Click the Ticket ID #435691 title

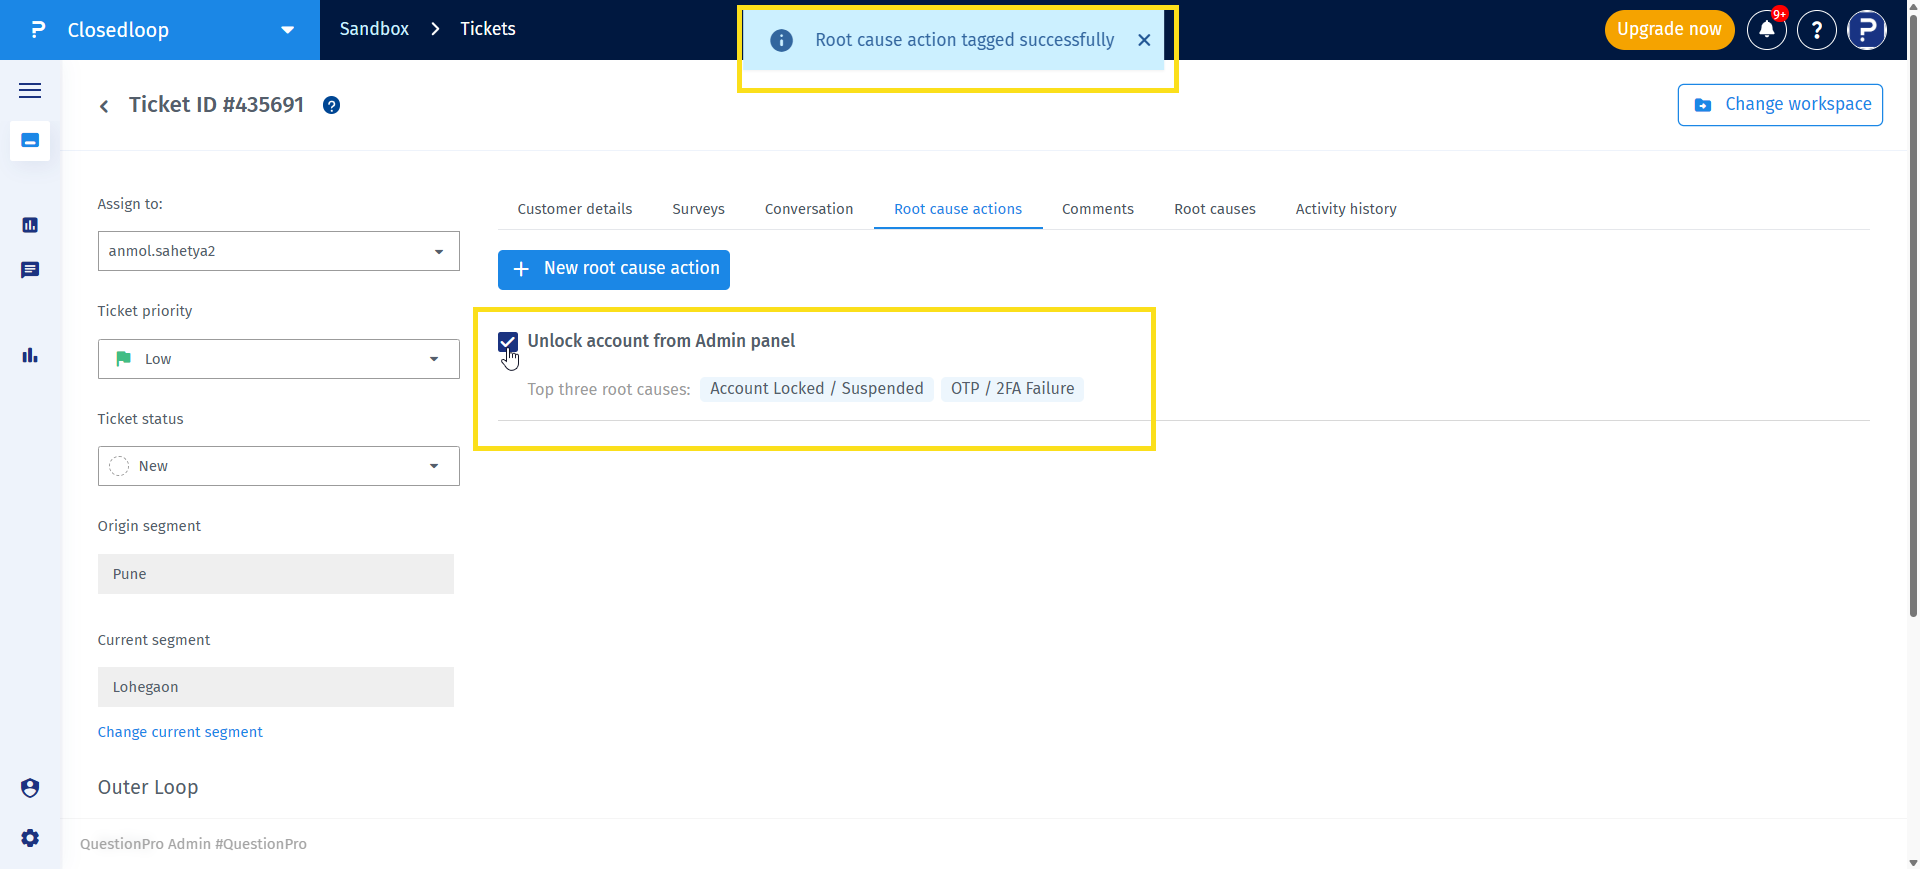pyautogui.click(x=216, y=105)
